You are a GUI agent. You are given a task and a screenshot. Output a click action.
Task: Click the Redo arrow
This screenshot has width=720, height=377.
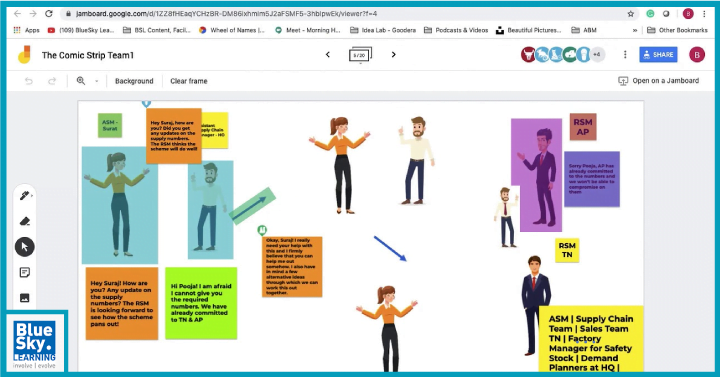click(x=52, y=81)
